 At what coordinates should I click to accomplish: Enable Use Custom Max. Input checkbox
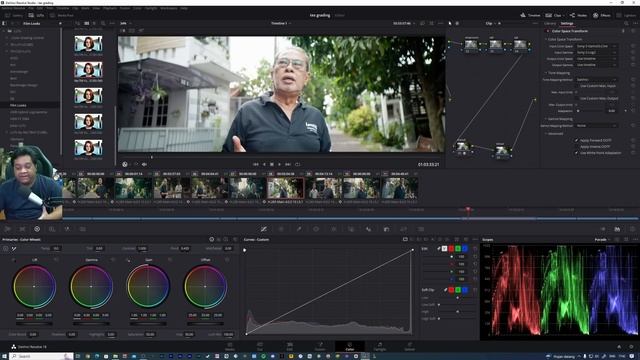coord(577,86)
